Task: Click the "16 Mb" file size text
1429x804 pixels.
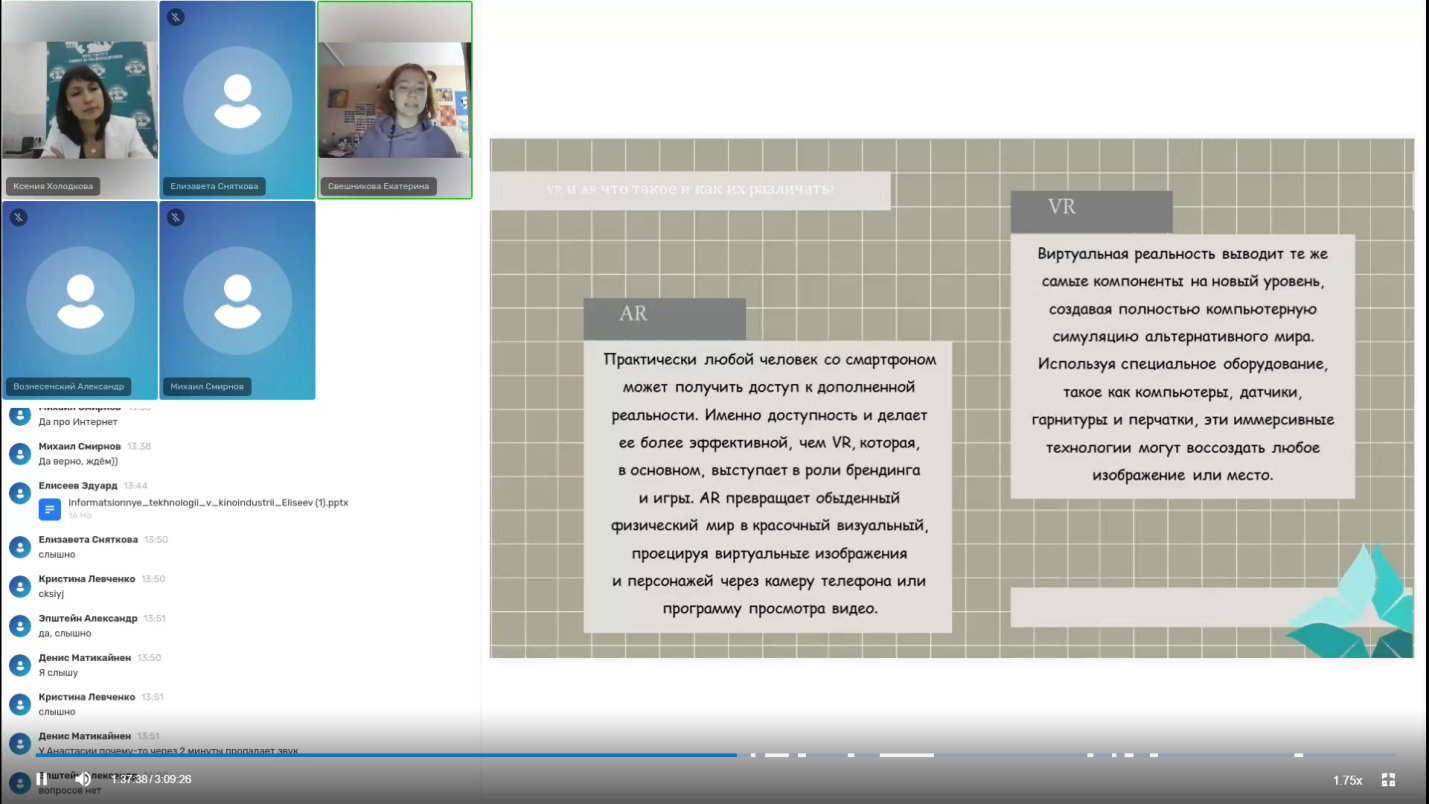Action: tap(80, 516)
